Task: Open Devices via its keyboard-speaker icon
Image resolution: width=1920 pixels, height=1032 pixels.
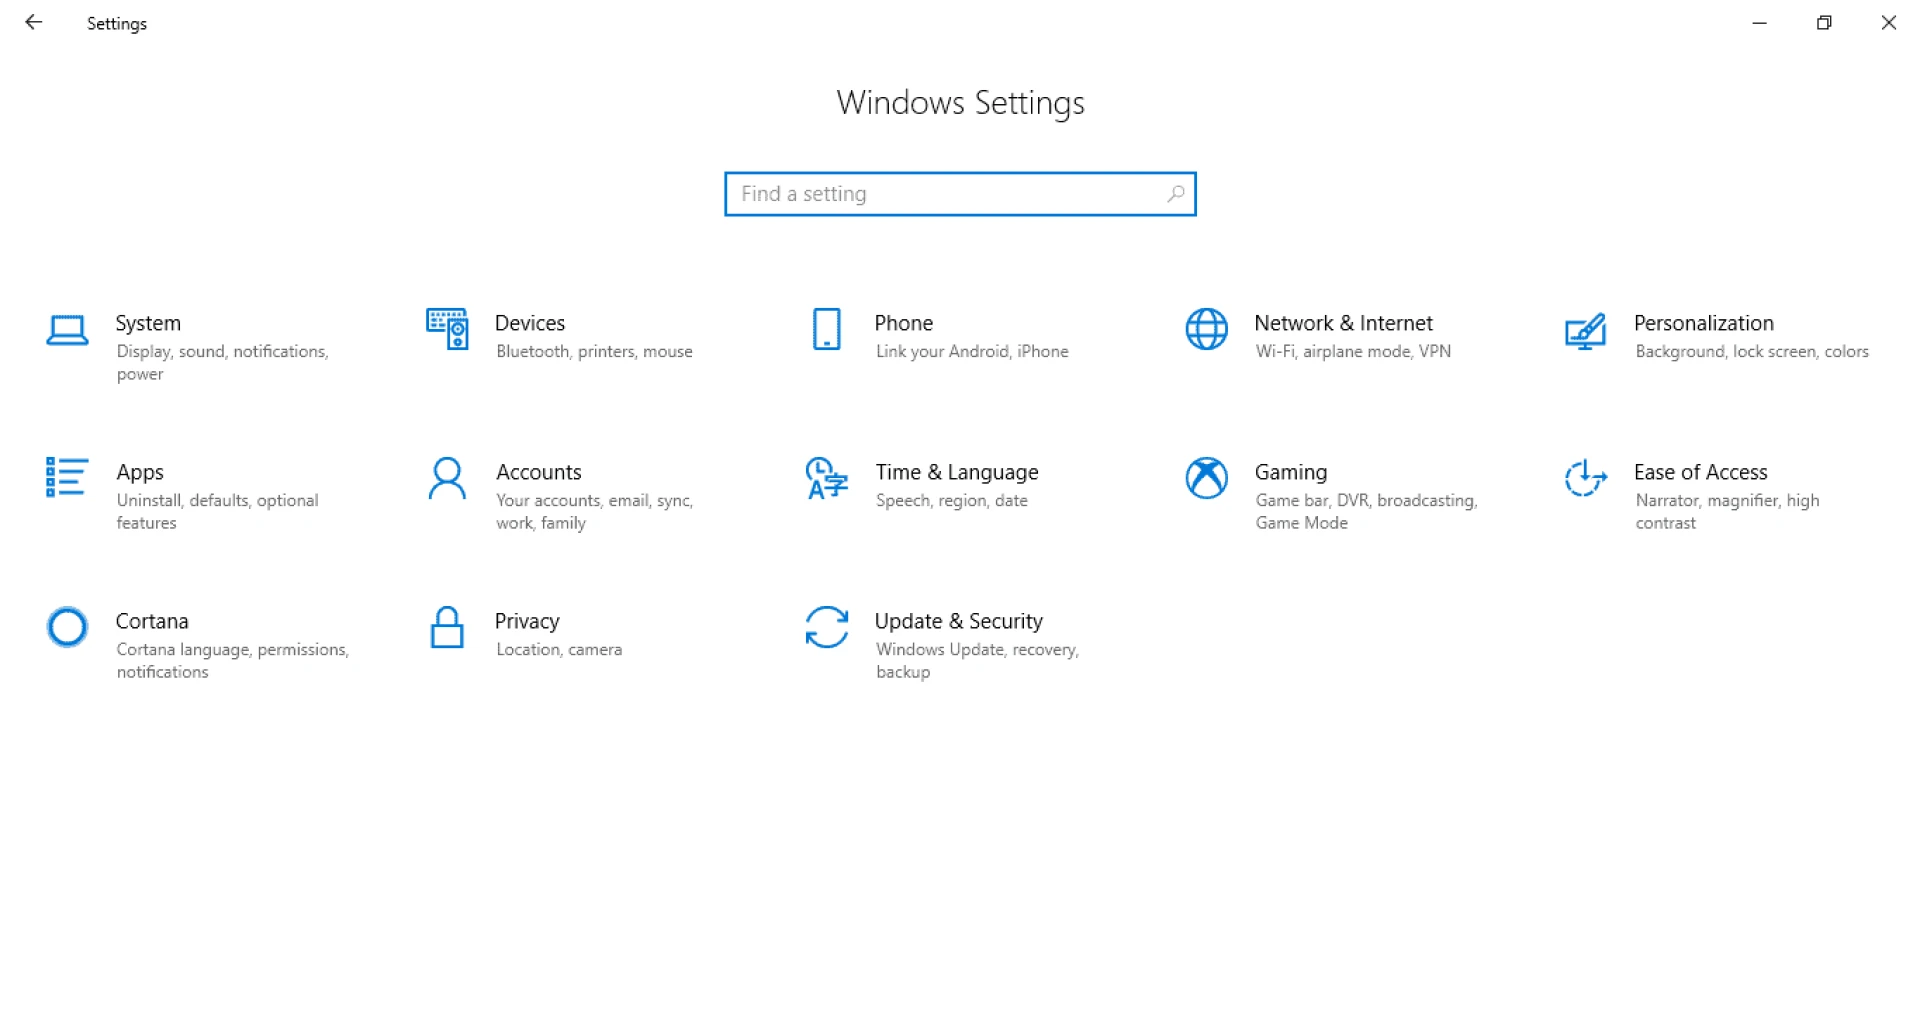Action: (447, 329)
